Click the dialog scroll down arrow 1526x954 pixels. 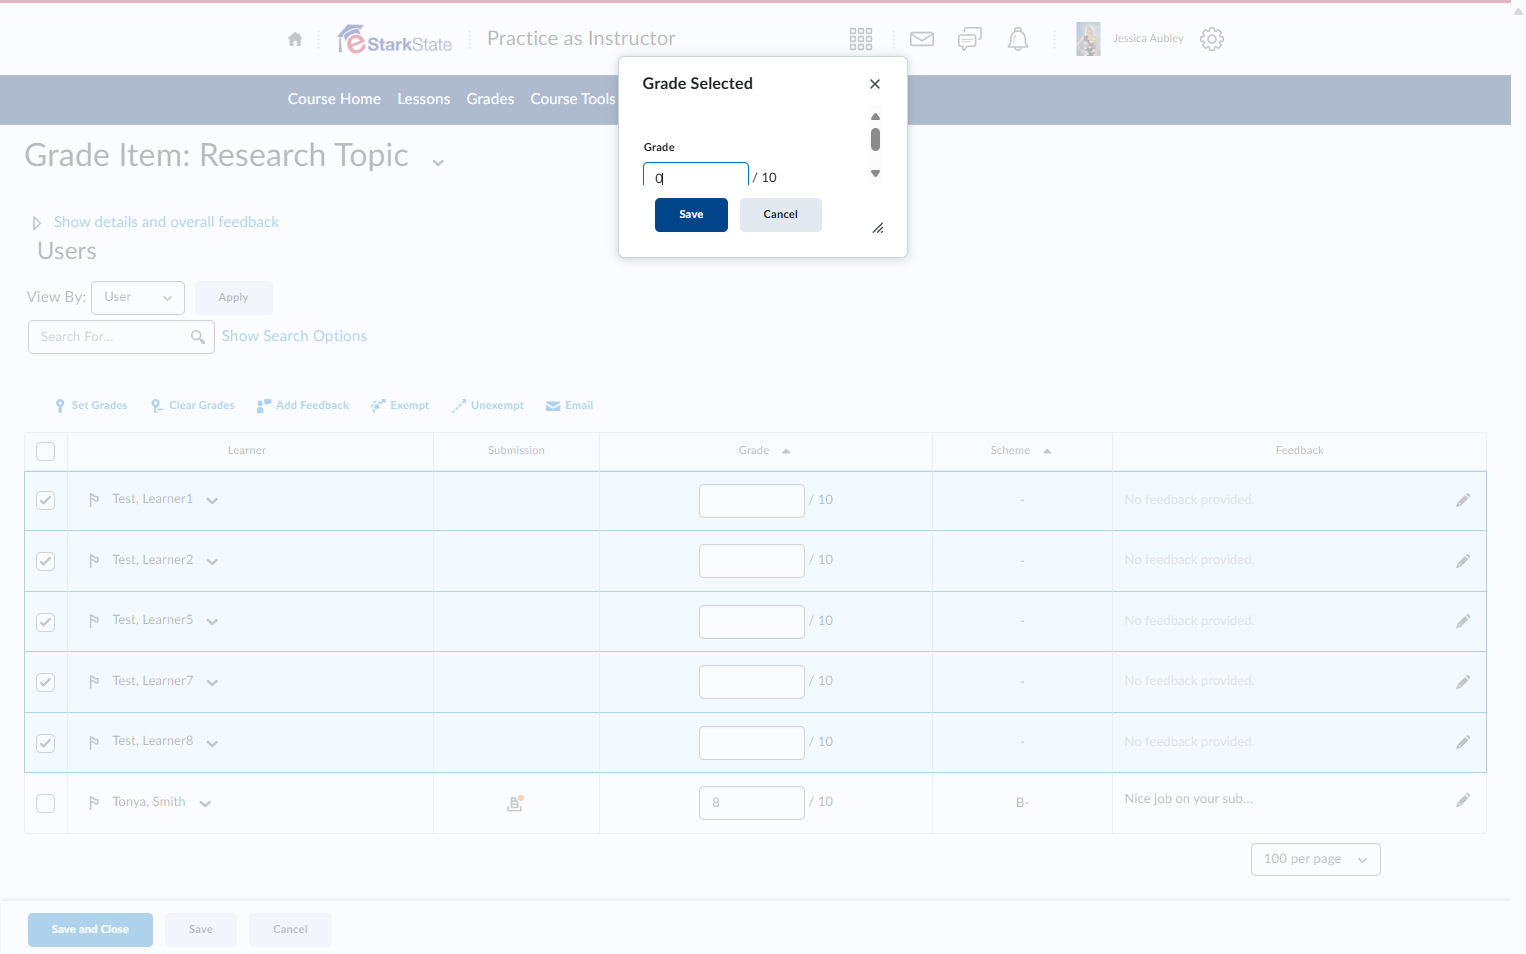point(875,174)
